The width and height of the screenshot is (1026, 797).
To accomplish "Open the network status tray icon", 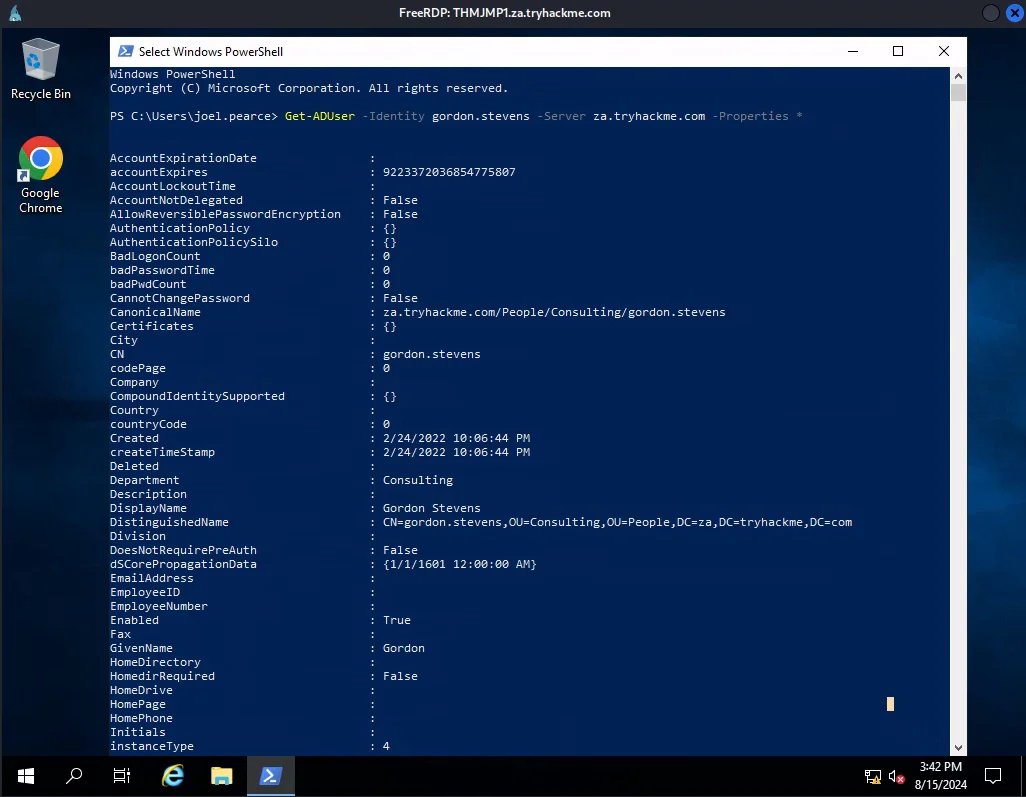I will [873, 777].
